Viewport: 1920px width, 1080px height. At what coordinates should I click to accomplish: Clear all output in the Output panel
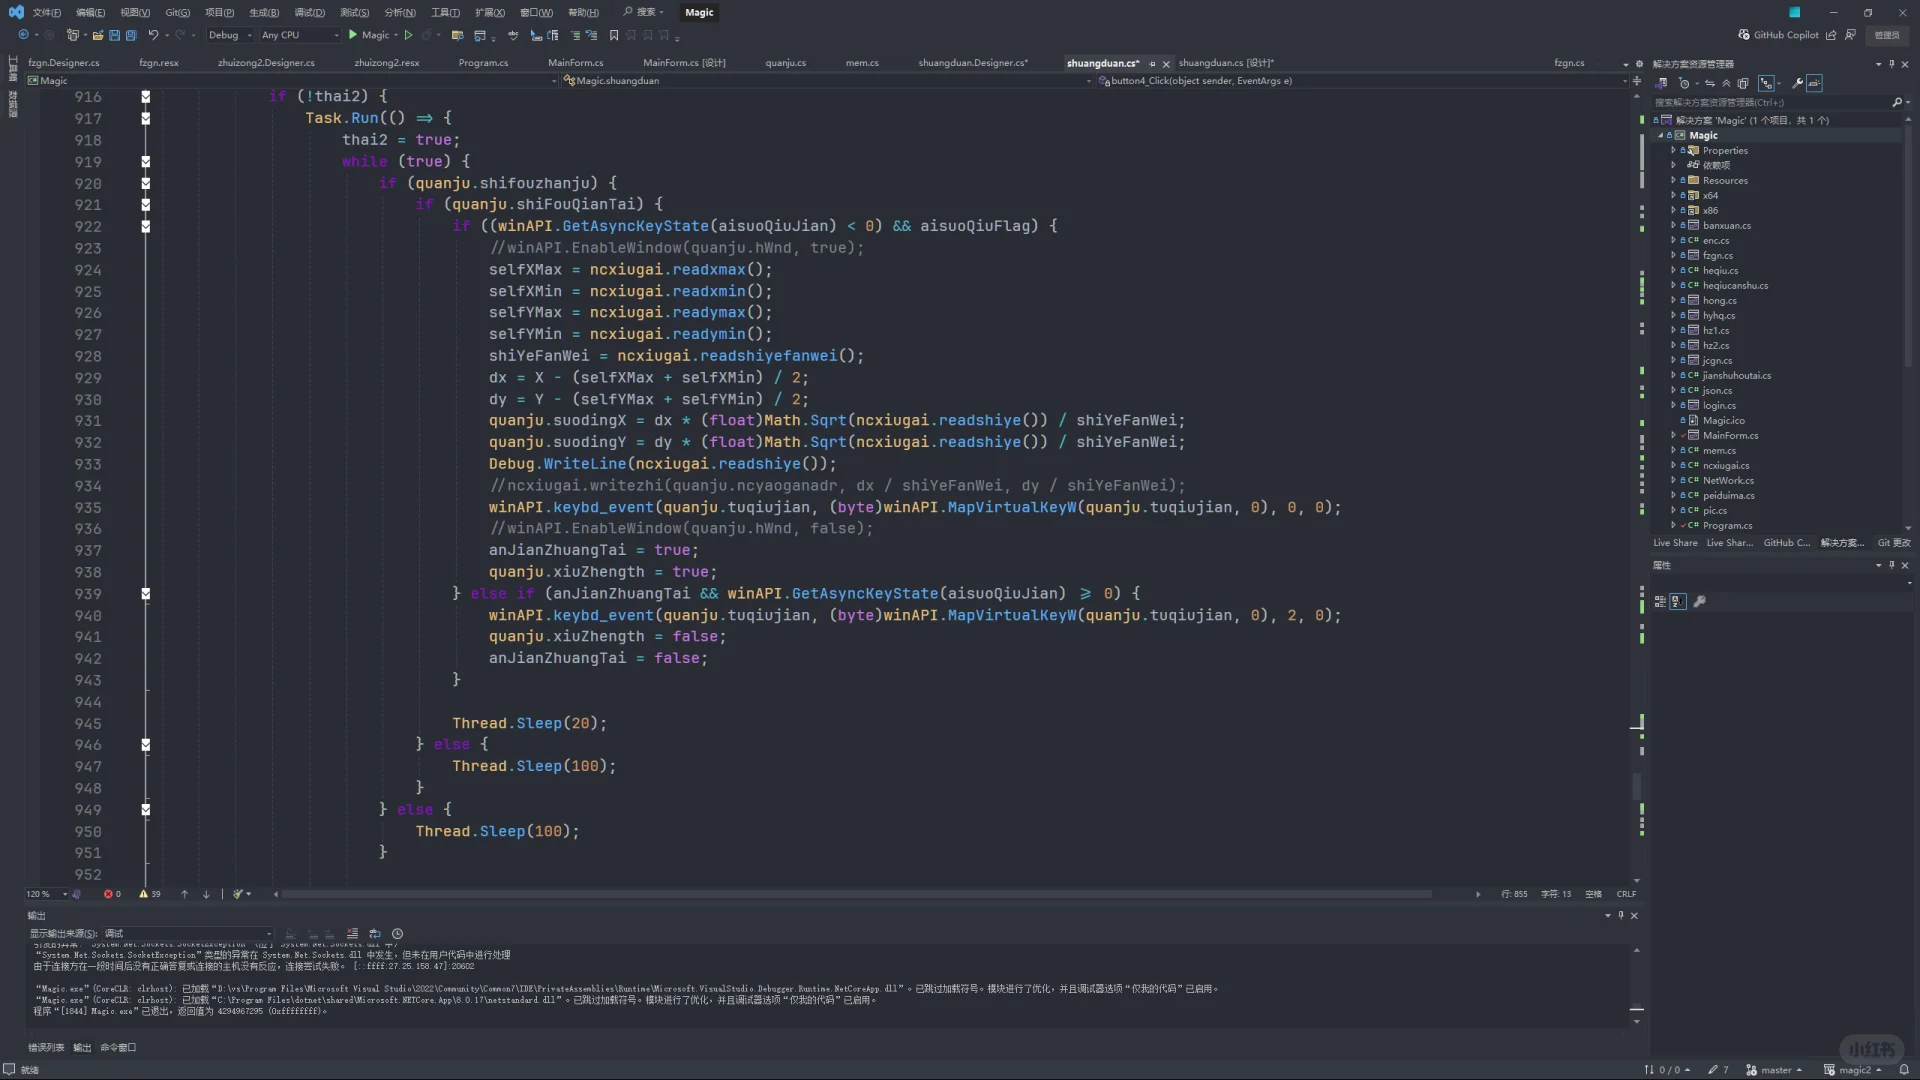click(x=352, y=934)
